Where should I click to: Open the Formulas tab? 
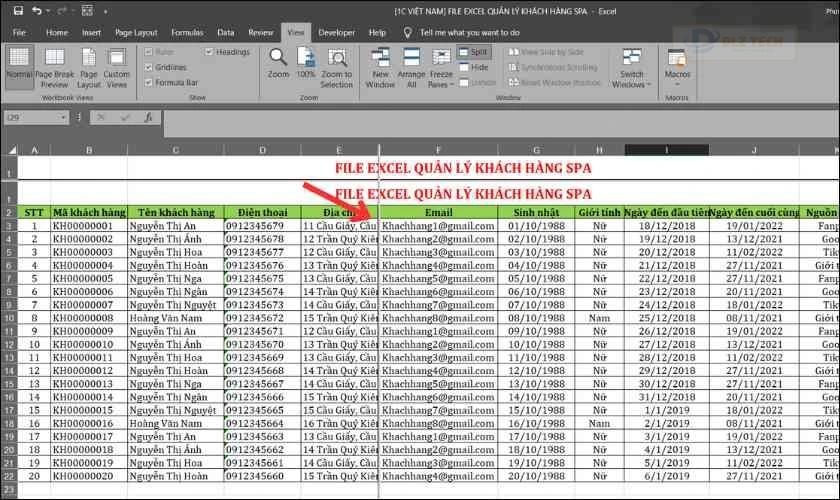[x=187, y=33]
